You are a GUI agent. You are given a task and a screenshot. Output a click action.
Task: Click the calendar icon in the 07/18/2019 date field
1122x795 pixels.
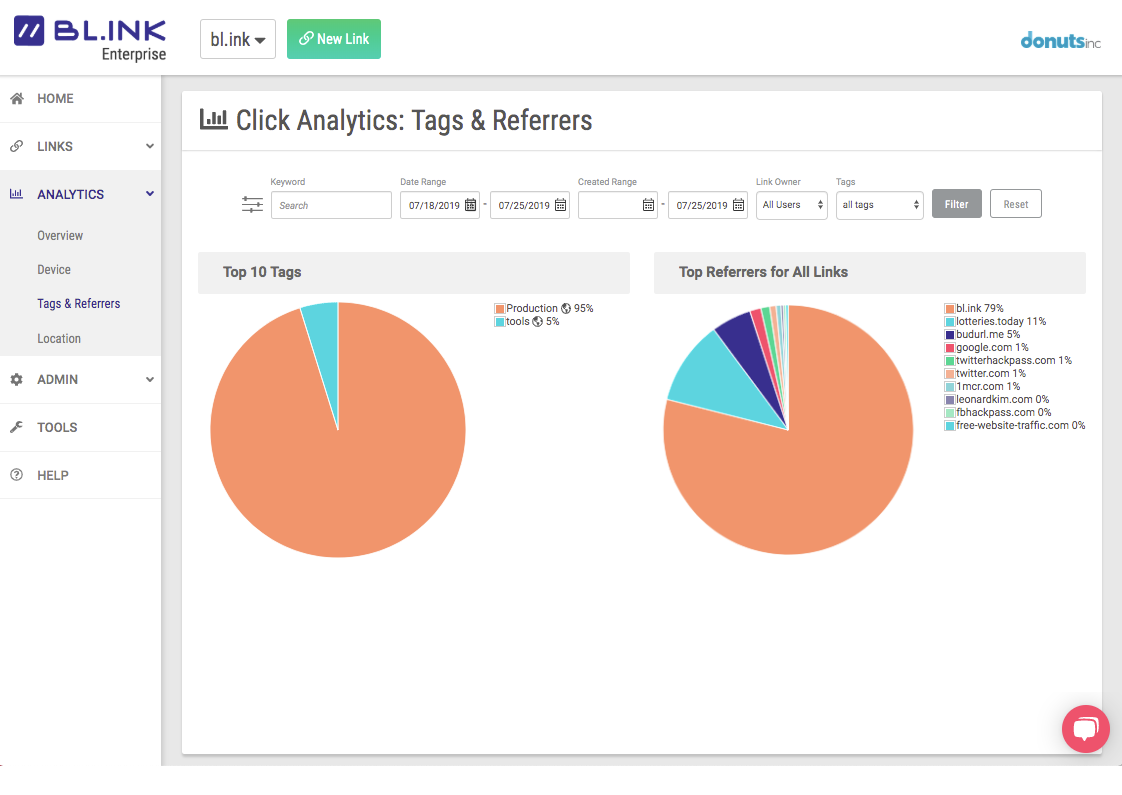[470, 205]
